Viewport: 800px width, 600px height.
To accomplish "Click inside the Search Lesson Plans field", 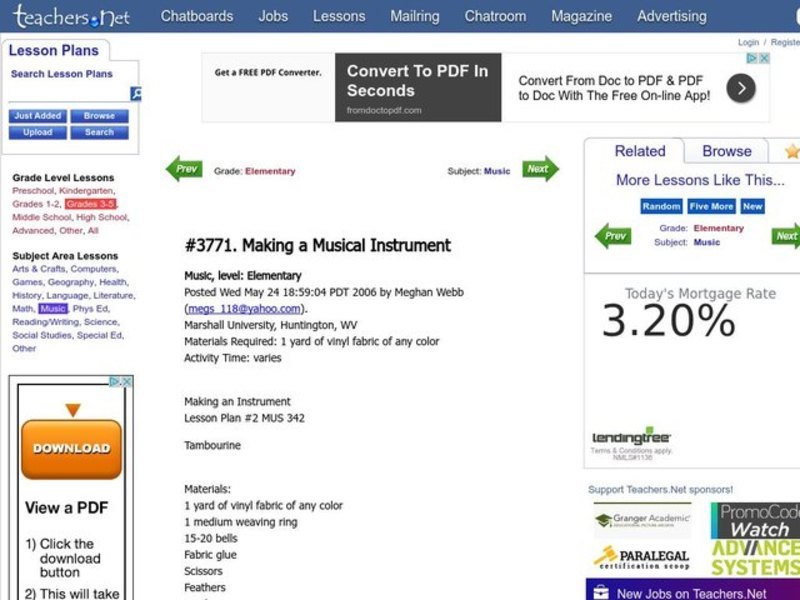I will [x=70, y=95].
